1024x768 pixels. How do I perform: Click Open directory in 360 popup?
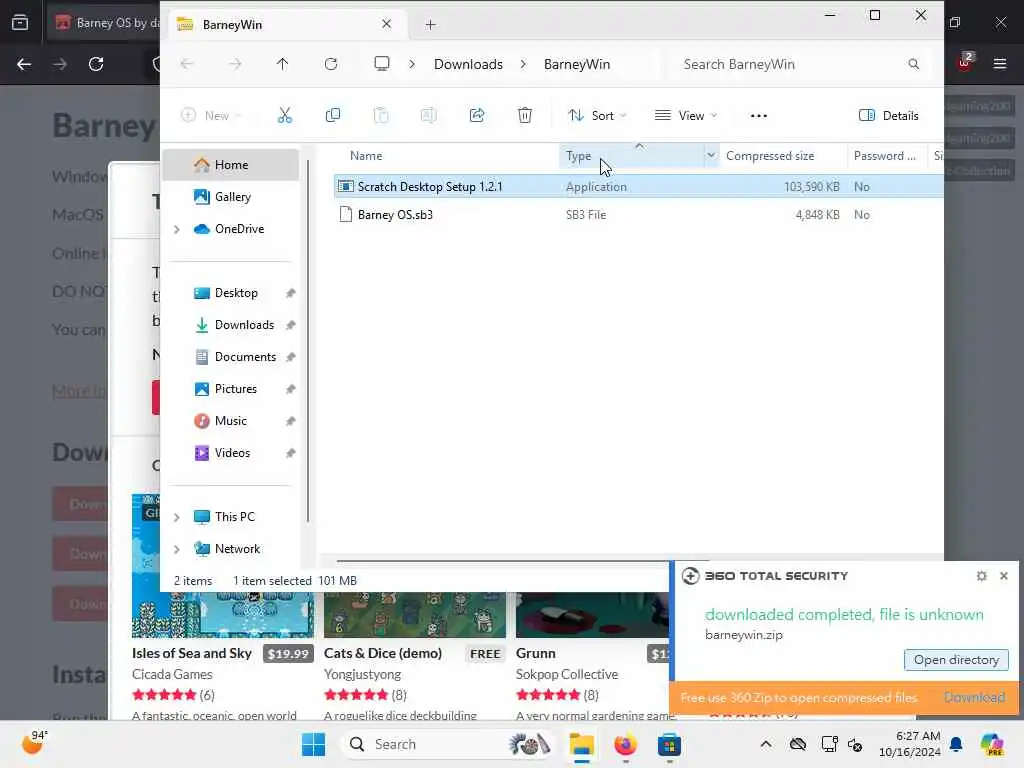[956, 660]
